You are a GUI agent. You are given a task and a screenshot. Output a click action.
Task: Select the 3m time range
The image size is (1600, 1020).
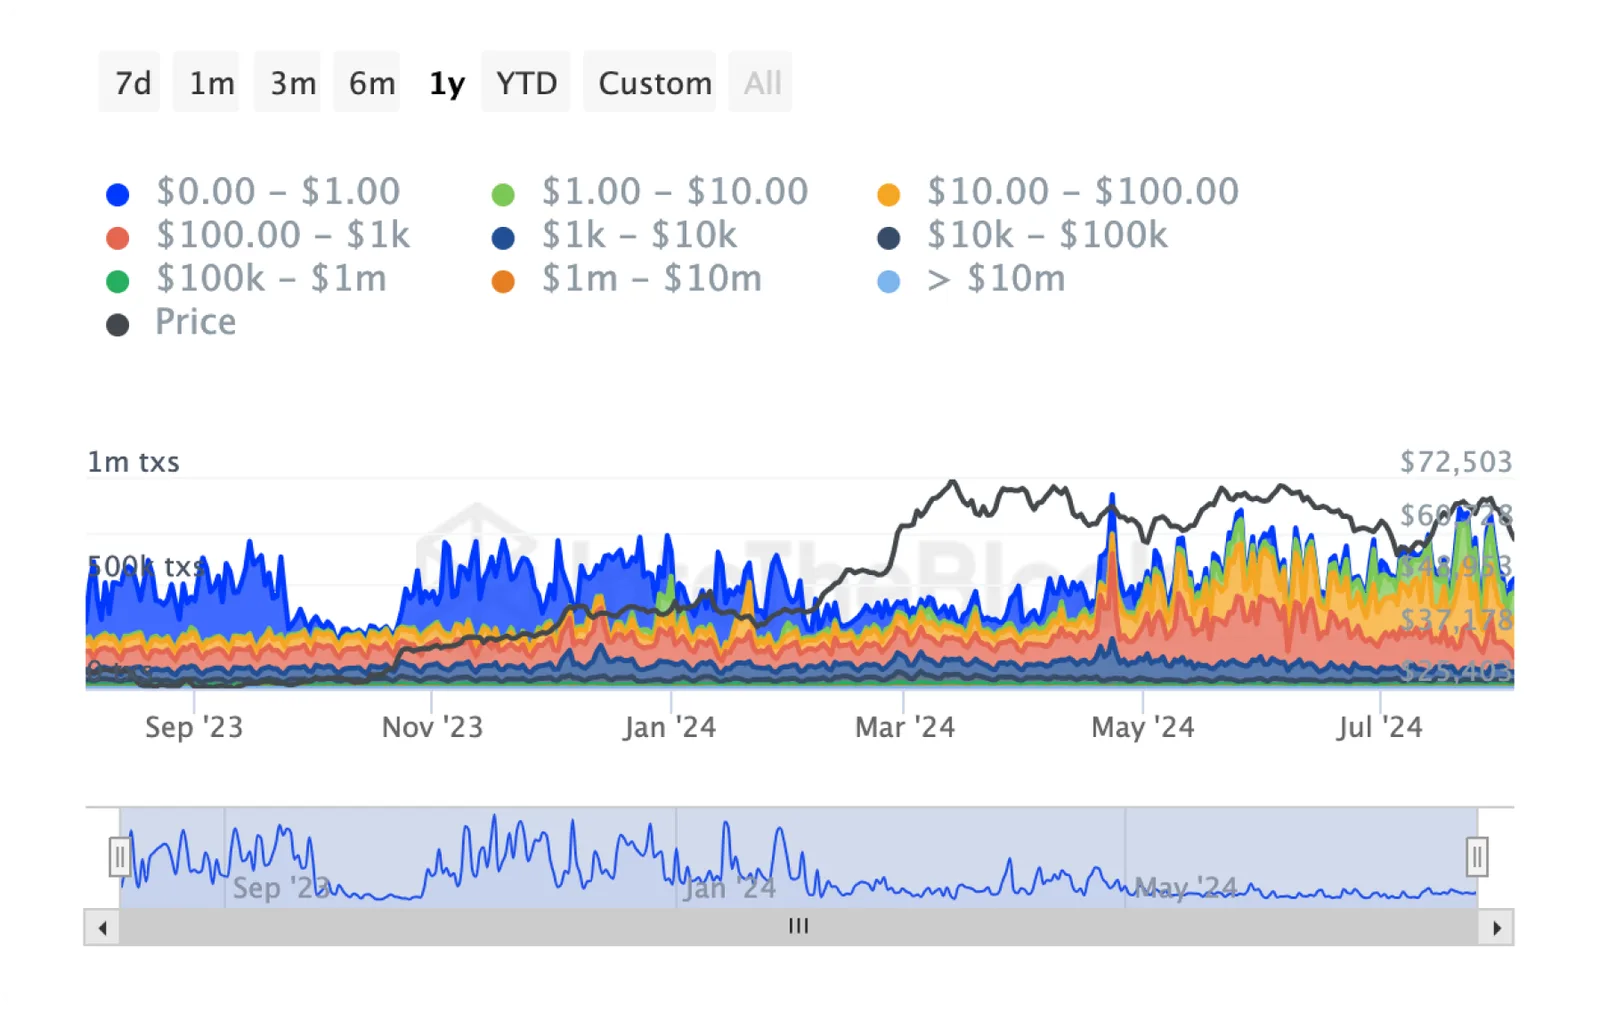pyautogui.click(x=288, y=82)
